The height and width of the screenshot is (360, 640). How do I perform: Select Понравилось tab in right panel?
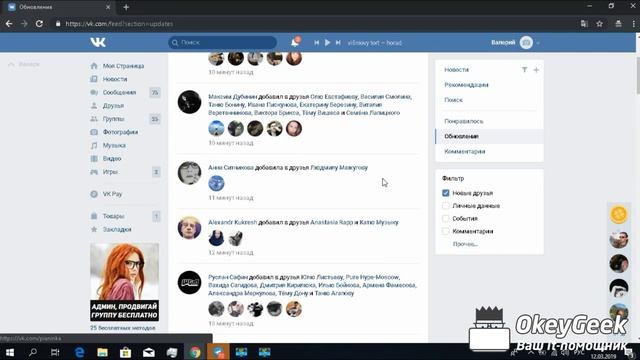click(464, 121)
